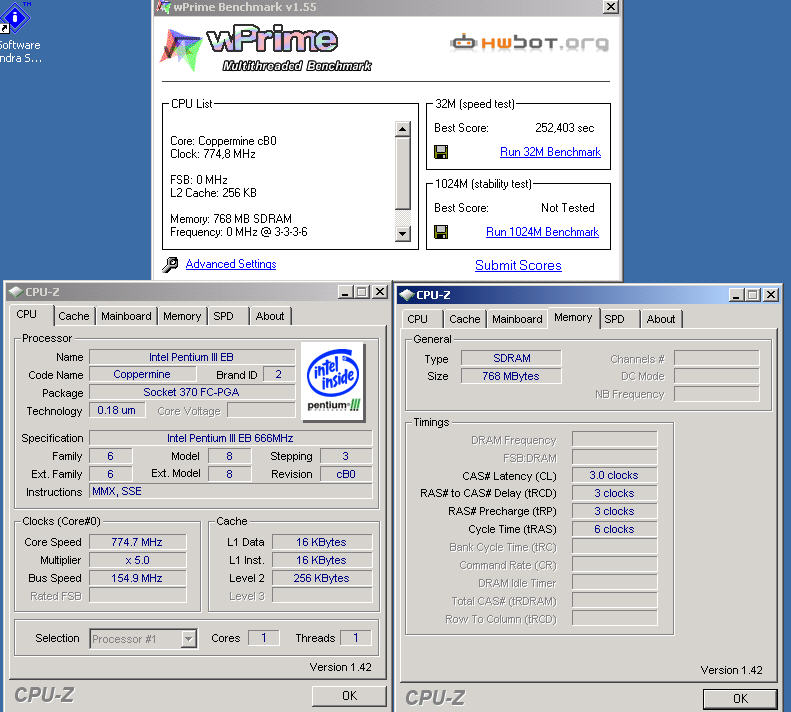This screenshot has height=712, width=791.
Task: Open About tab in left CPU-Z
Action: point(270,316)
